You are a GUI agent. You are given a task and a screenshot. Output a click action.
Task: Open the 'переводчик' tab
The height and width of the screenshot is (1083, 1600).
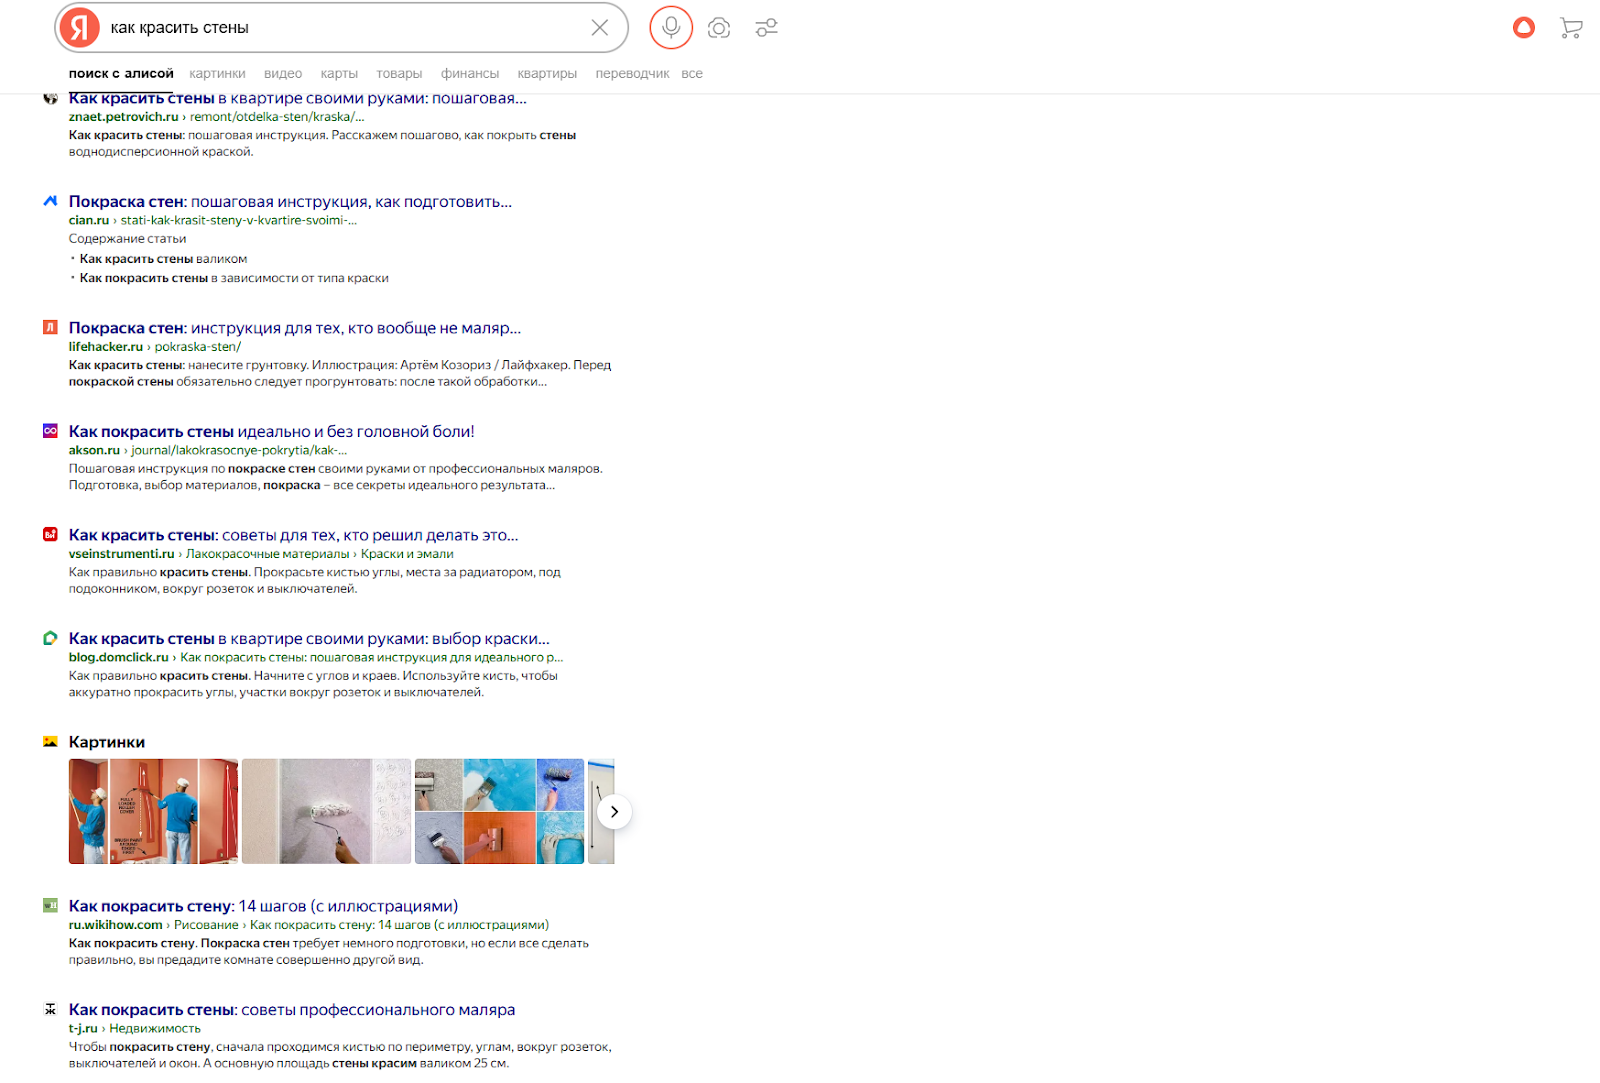[x=632, y=74]
